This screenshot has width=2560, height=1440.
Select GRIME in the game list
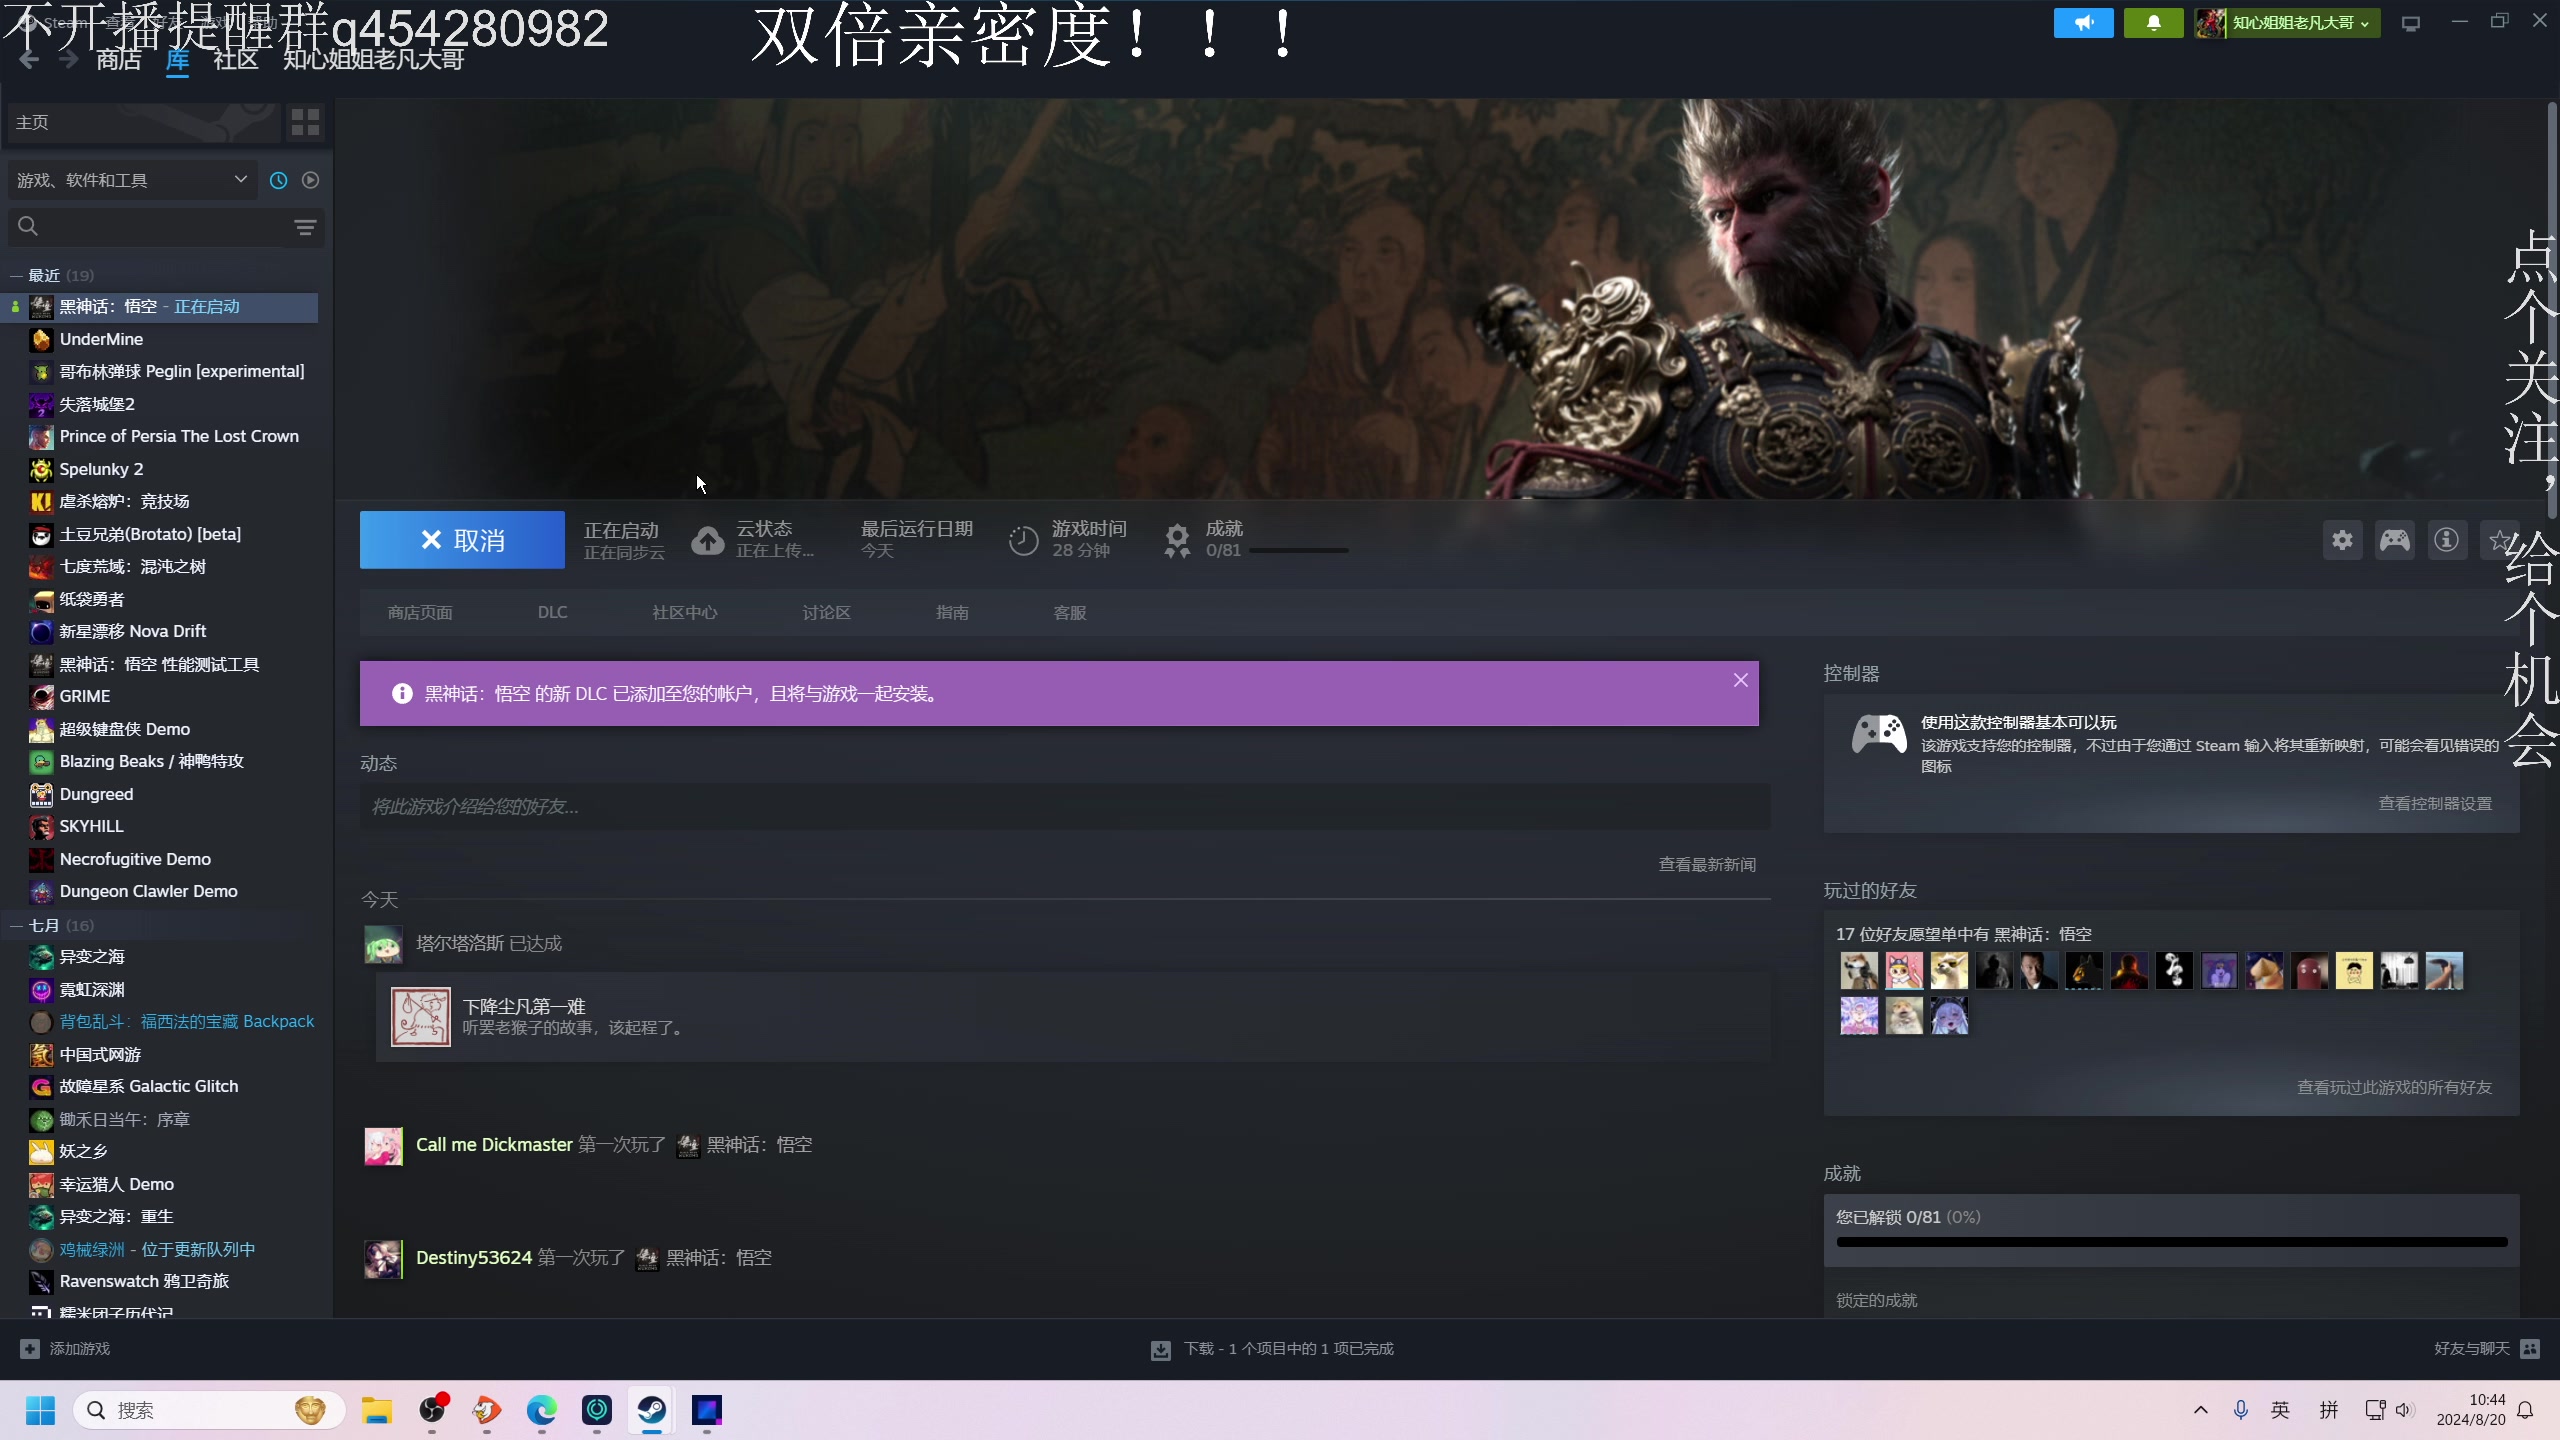(x=85, y=697)
